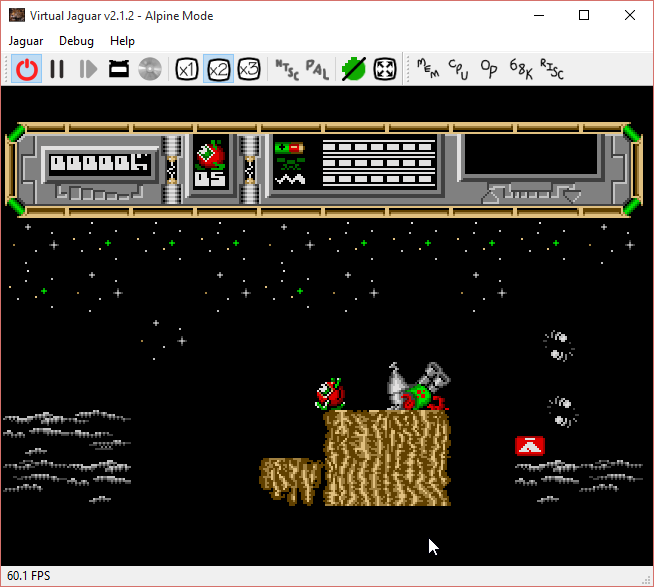Click the cartridge icon in the toolbar
This screenshot has height=587, width=654.
[x=119, y=69]
